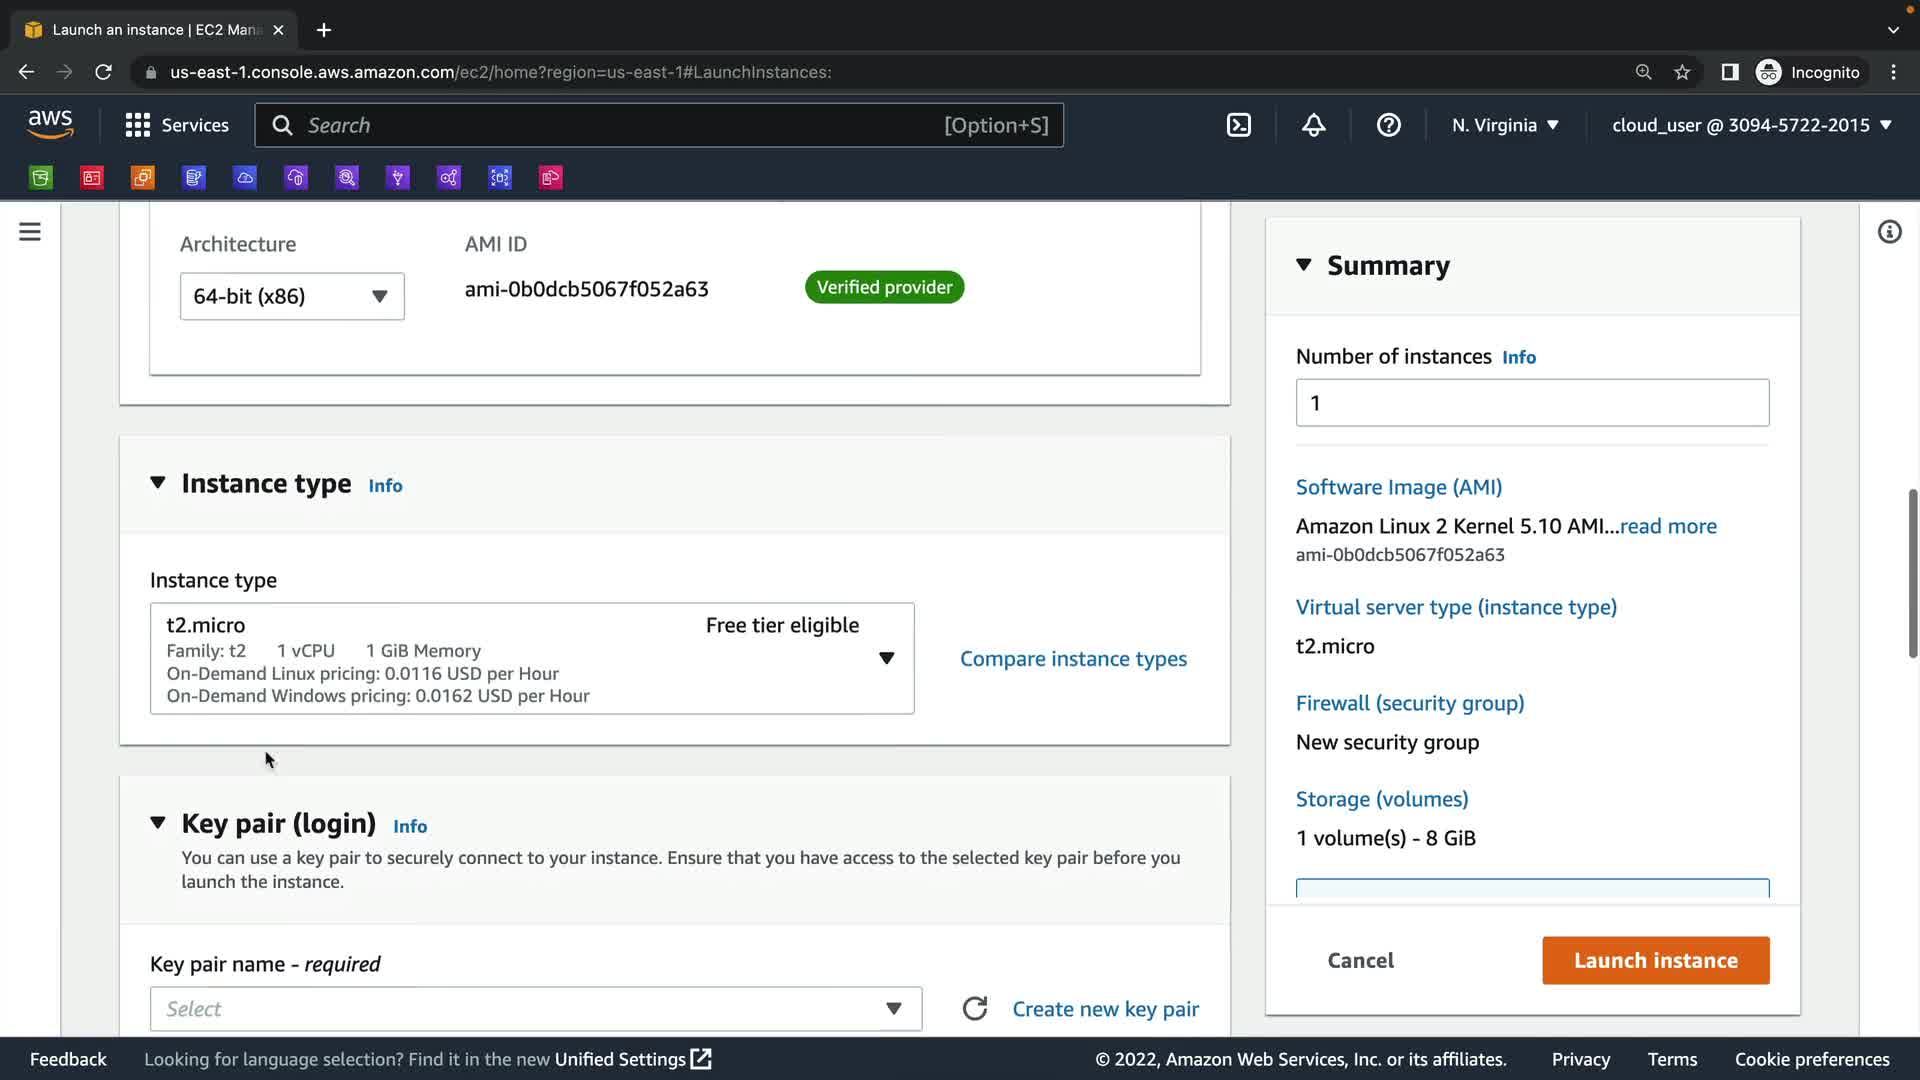
Task: Click Compare instance types link
Action: 1073,659
